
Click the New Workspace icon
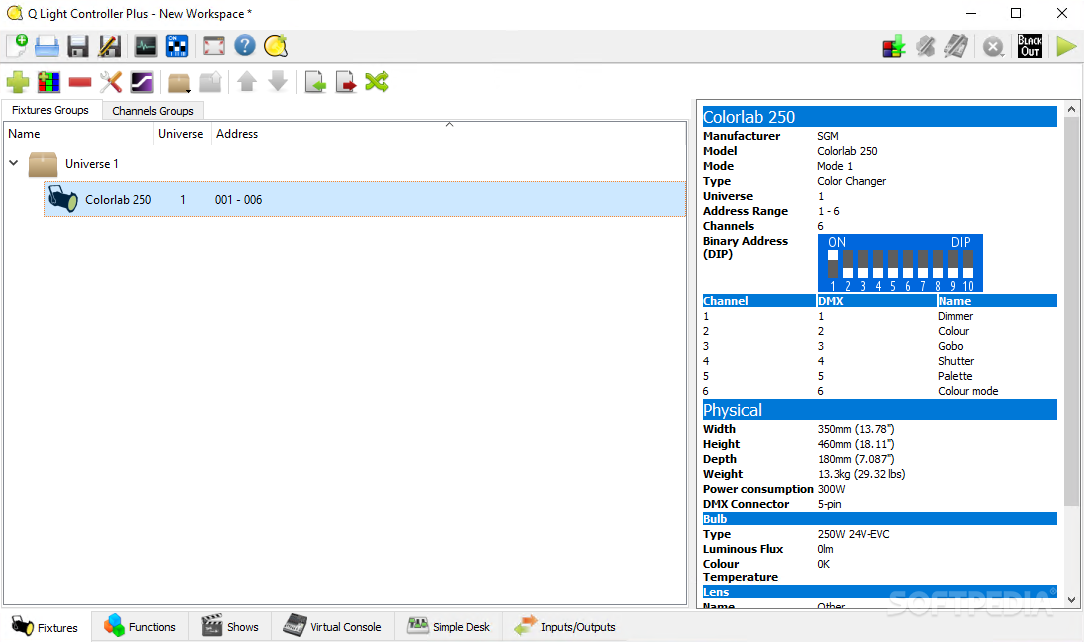[x=17, y=46]
